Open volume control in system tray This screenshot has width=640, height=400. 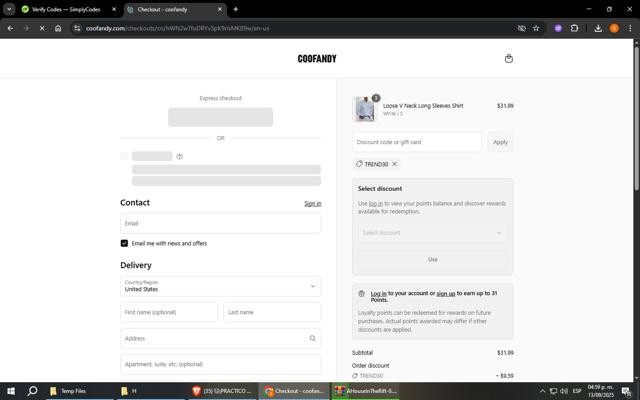[x=564, y=391]
